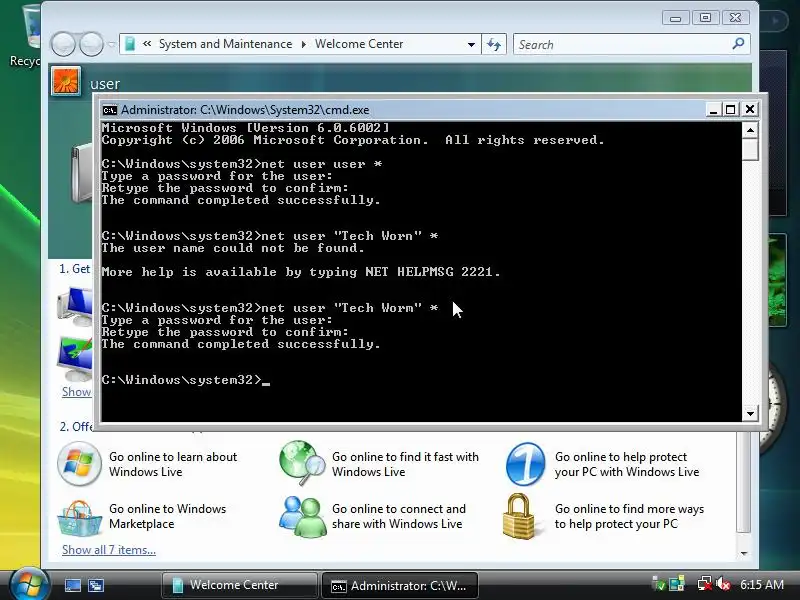This screenshot has width=800, height=600.
Task: Open the network tray icon with red X
Action: [x=705, y=584]
